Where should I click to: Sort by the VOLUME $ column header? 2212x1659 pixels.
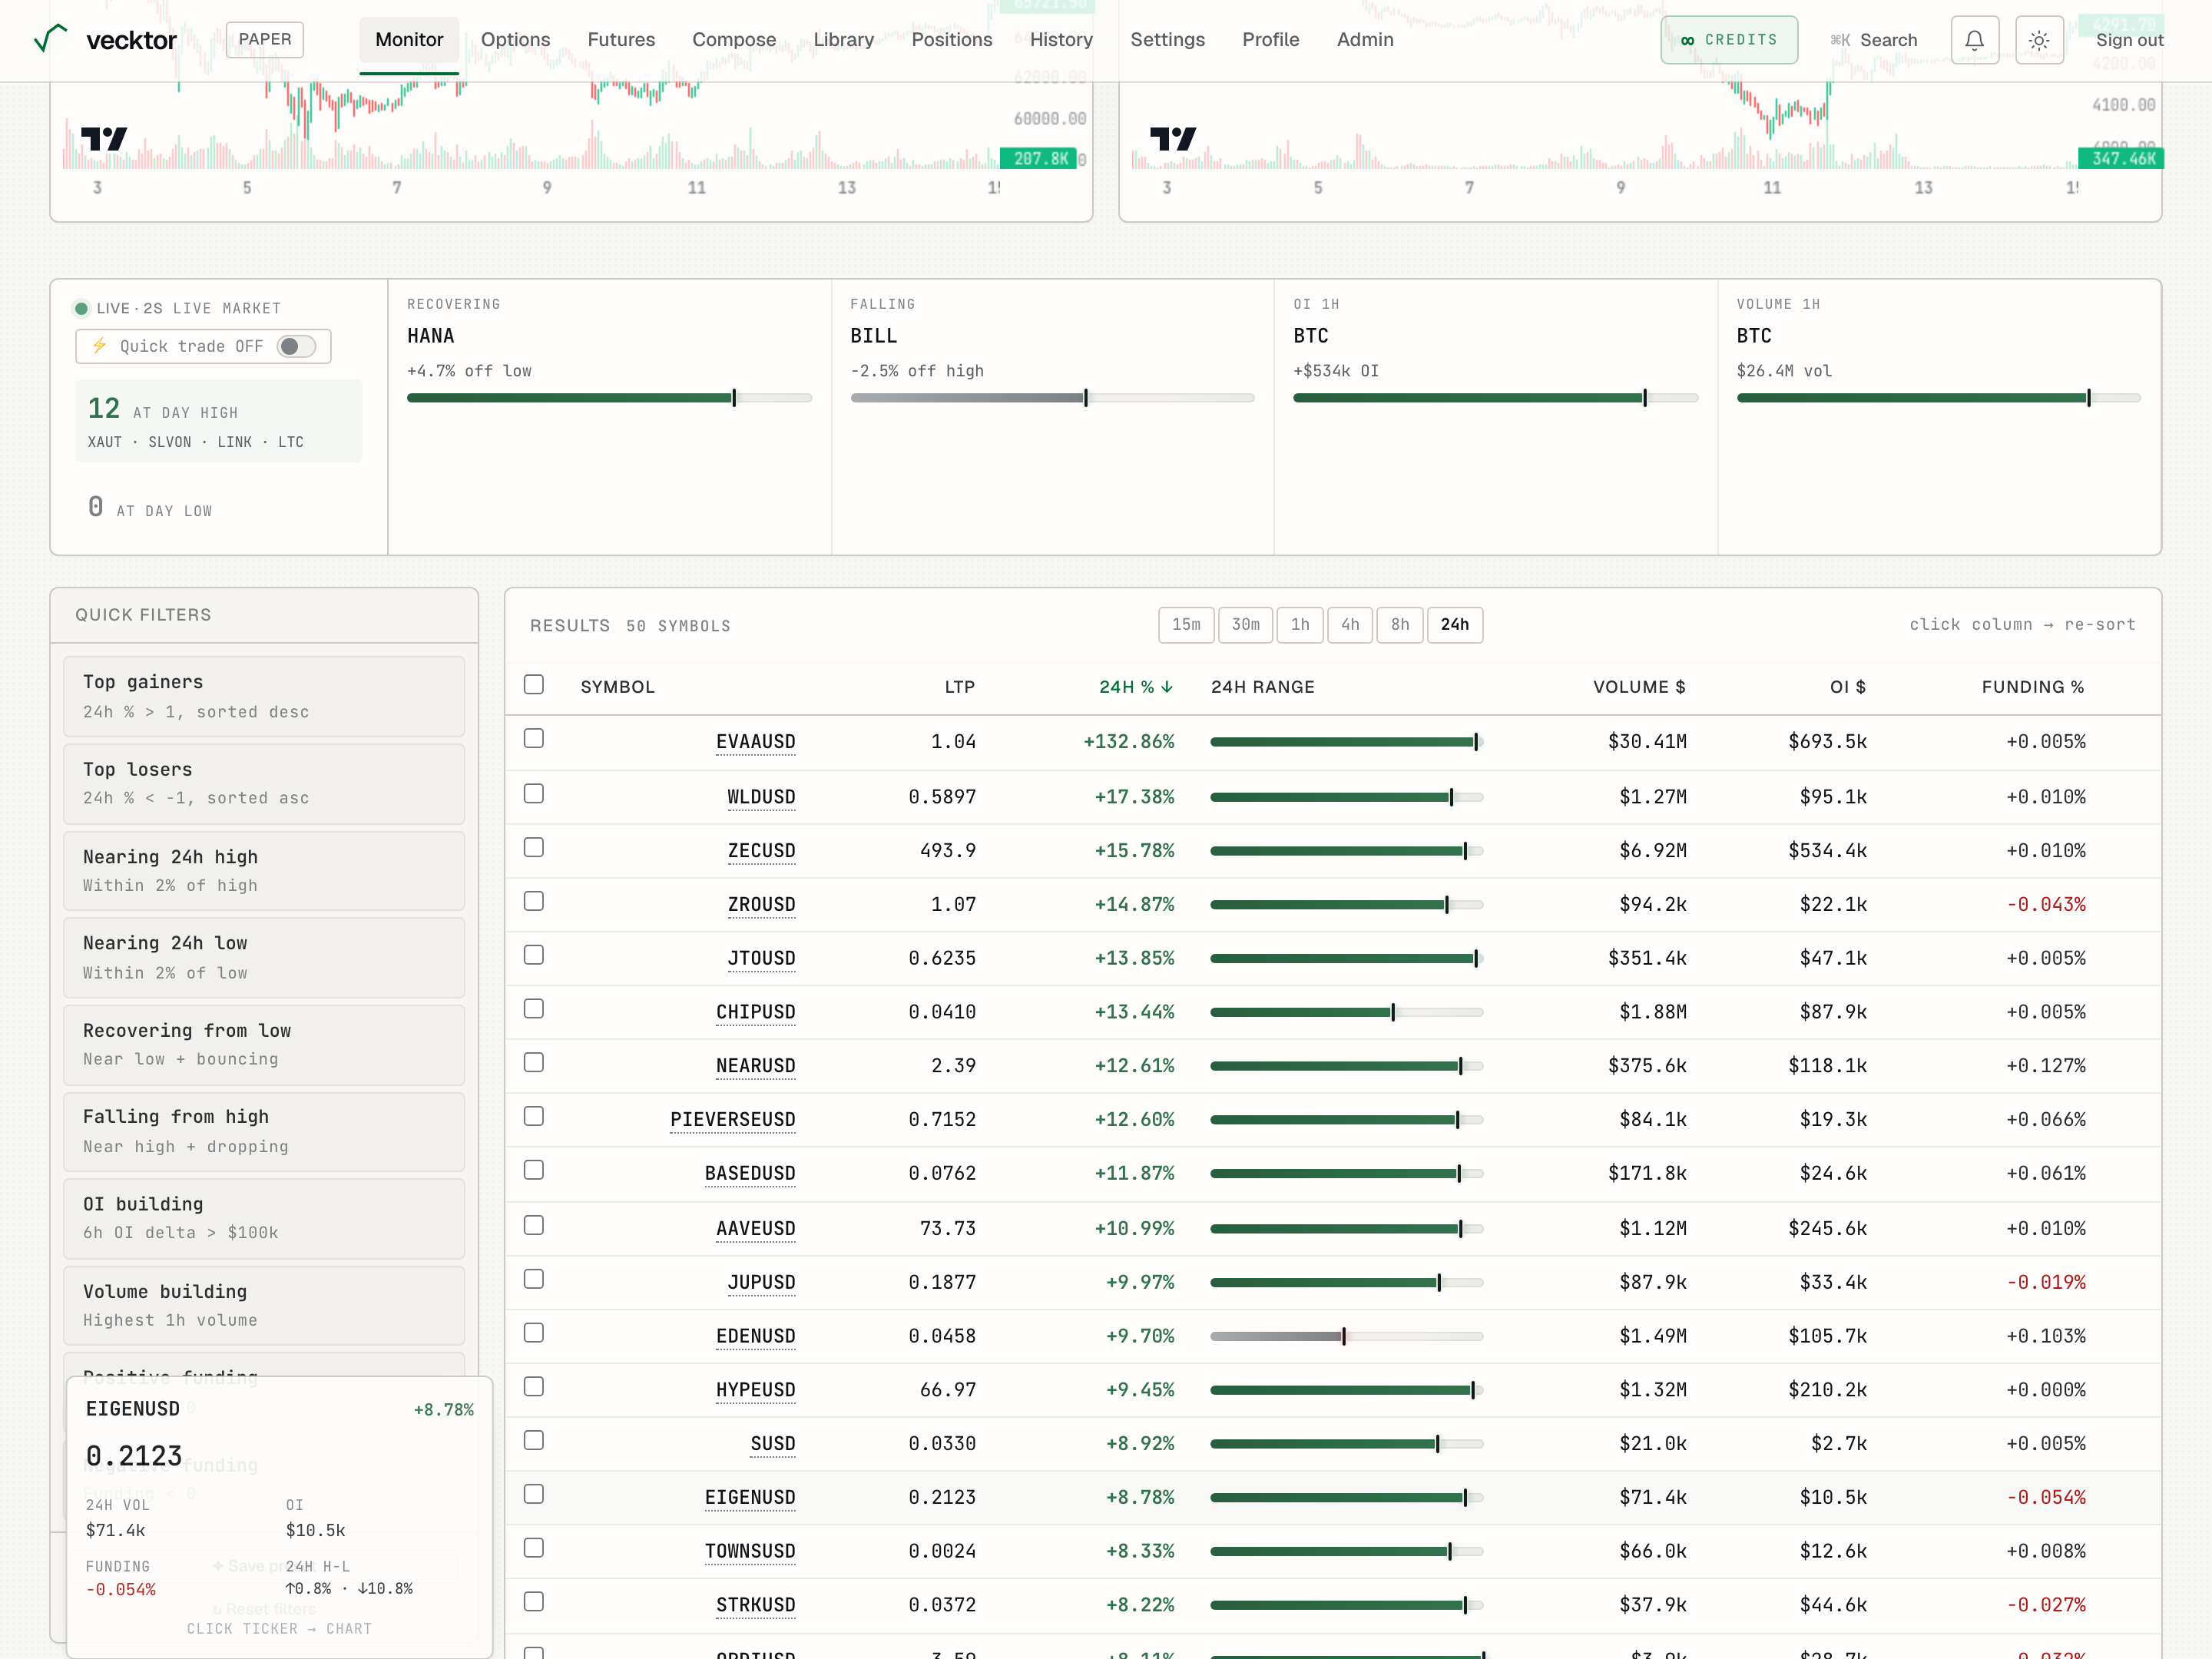pos(1638,687)
